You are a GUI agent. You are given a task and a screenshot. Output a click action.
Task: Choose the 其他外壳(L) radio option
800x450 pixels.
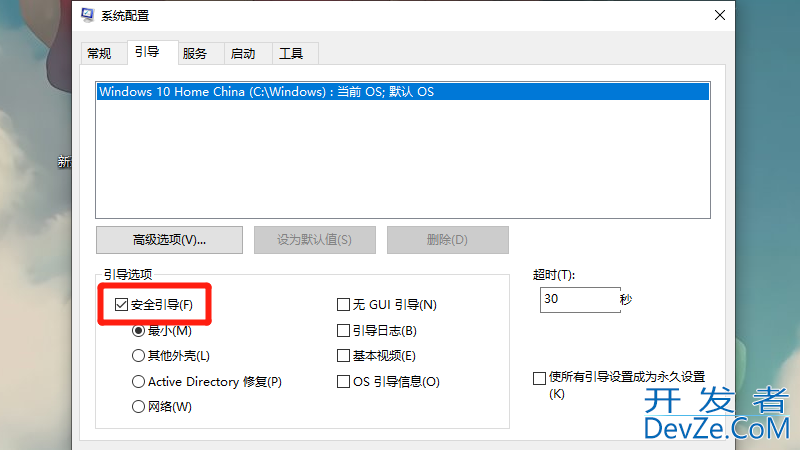point(138,356)
